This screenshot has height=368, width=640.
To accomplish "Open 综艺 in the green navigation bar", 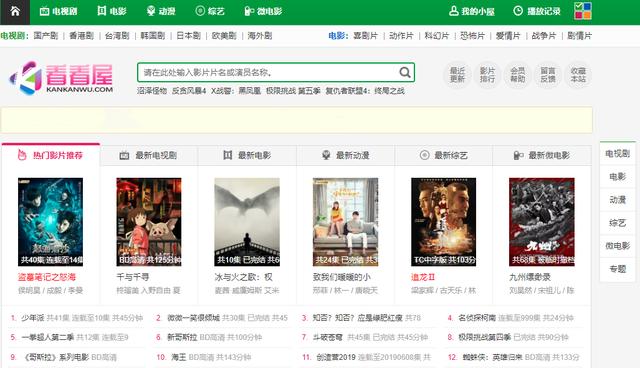I will click(210, 11).
